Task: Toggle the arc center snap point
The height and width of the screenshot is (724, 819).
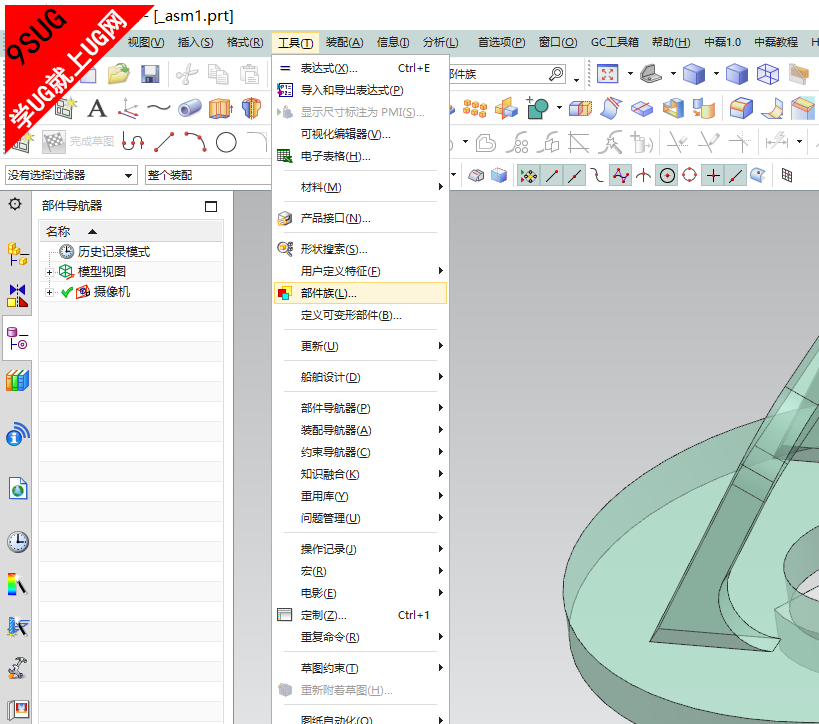Action: (x=667, y=176)
